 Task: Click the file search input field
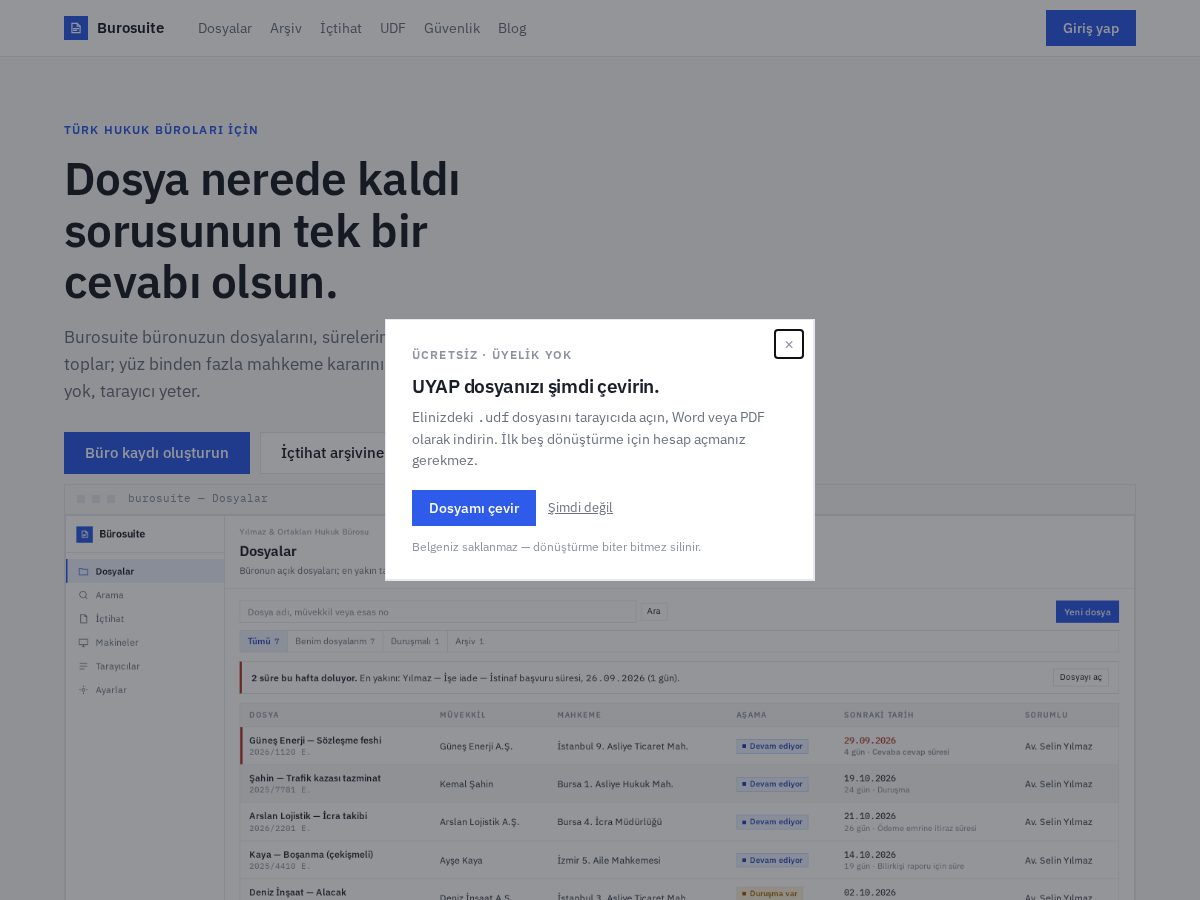tap(438, 611)
